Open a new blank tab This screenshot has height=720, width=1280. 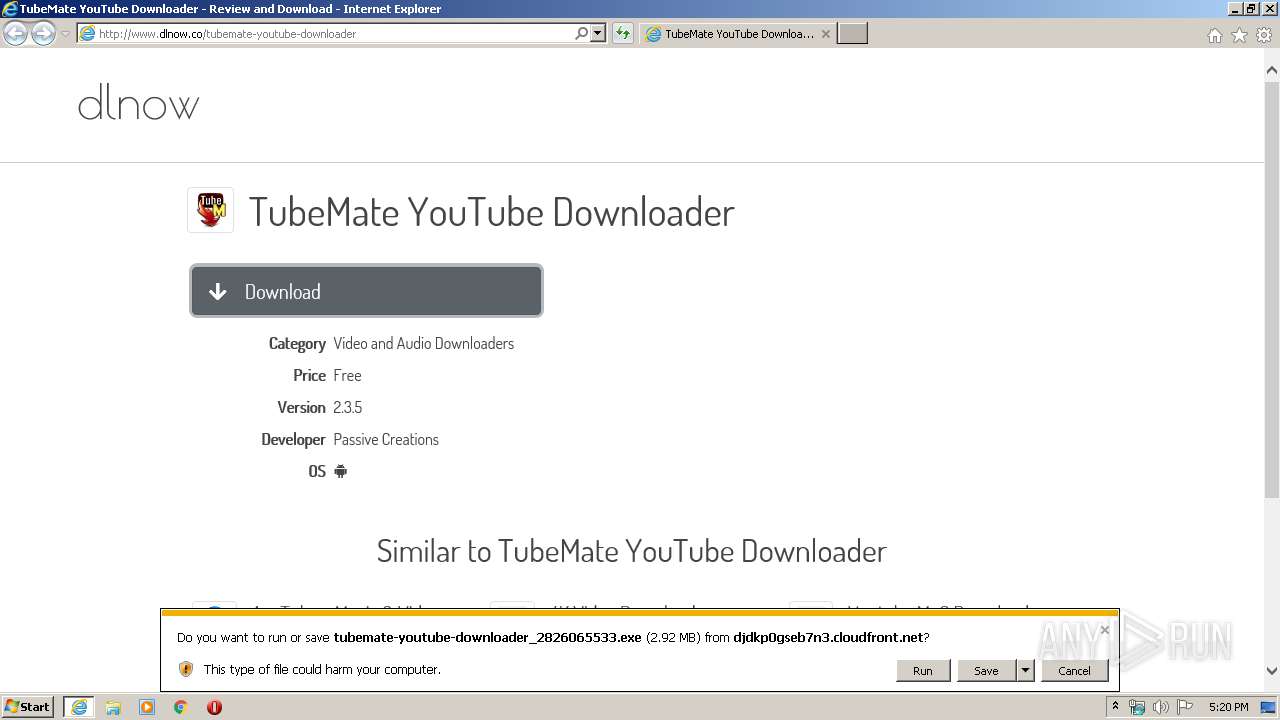(x=852, y=33)
